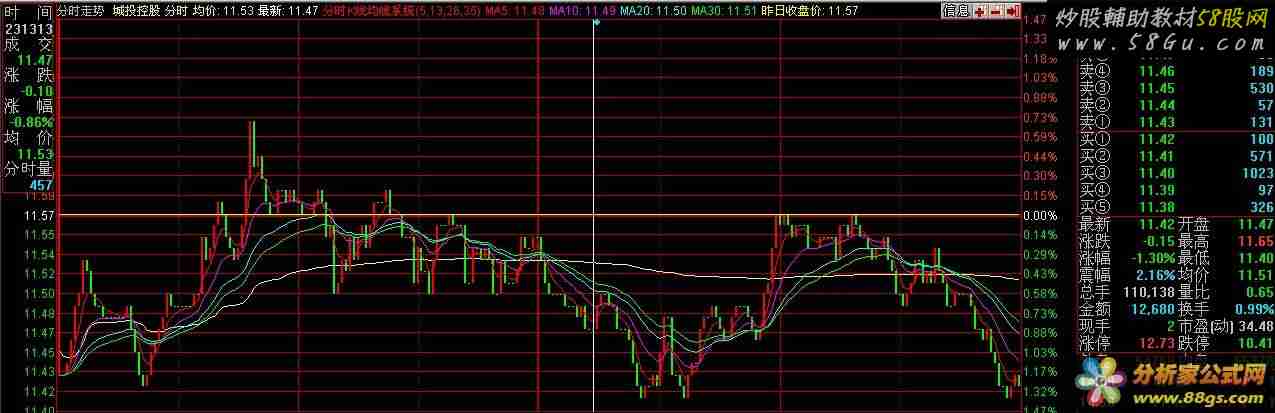Click the 最高 value 11.65
This screenshot has width=1275, height=413.
pyautogui.click(x=1254, y=241)
